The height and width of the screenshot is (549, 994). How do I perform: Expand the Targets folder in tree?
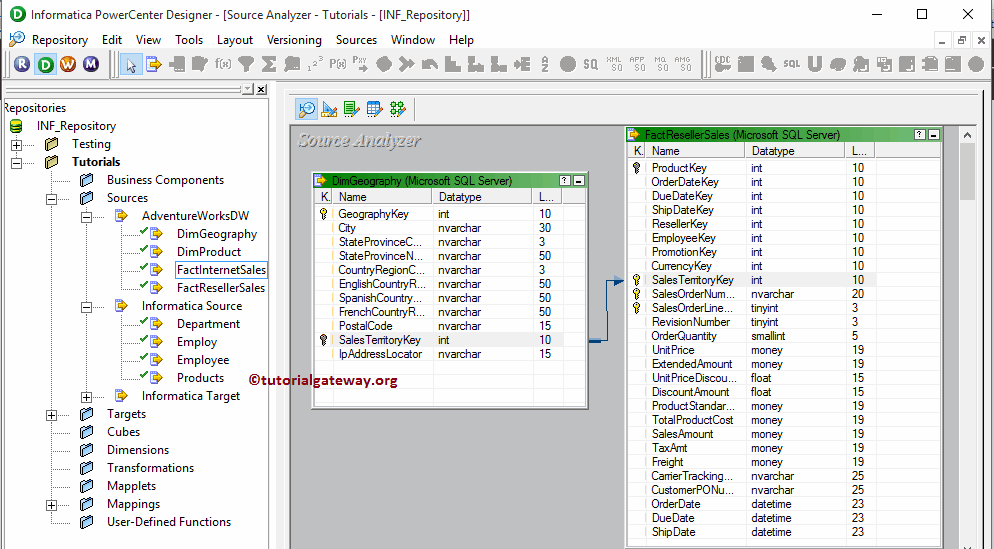[52, 414]
